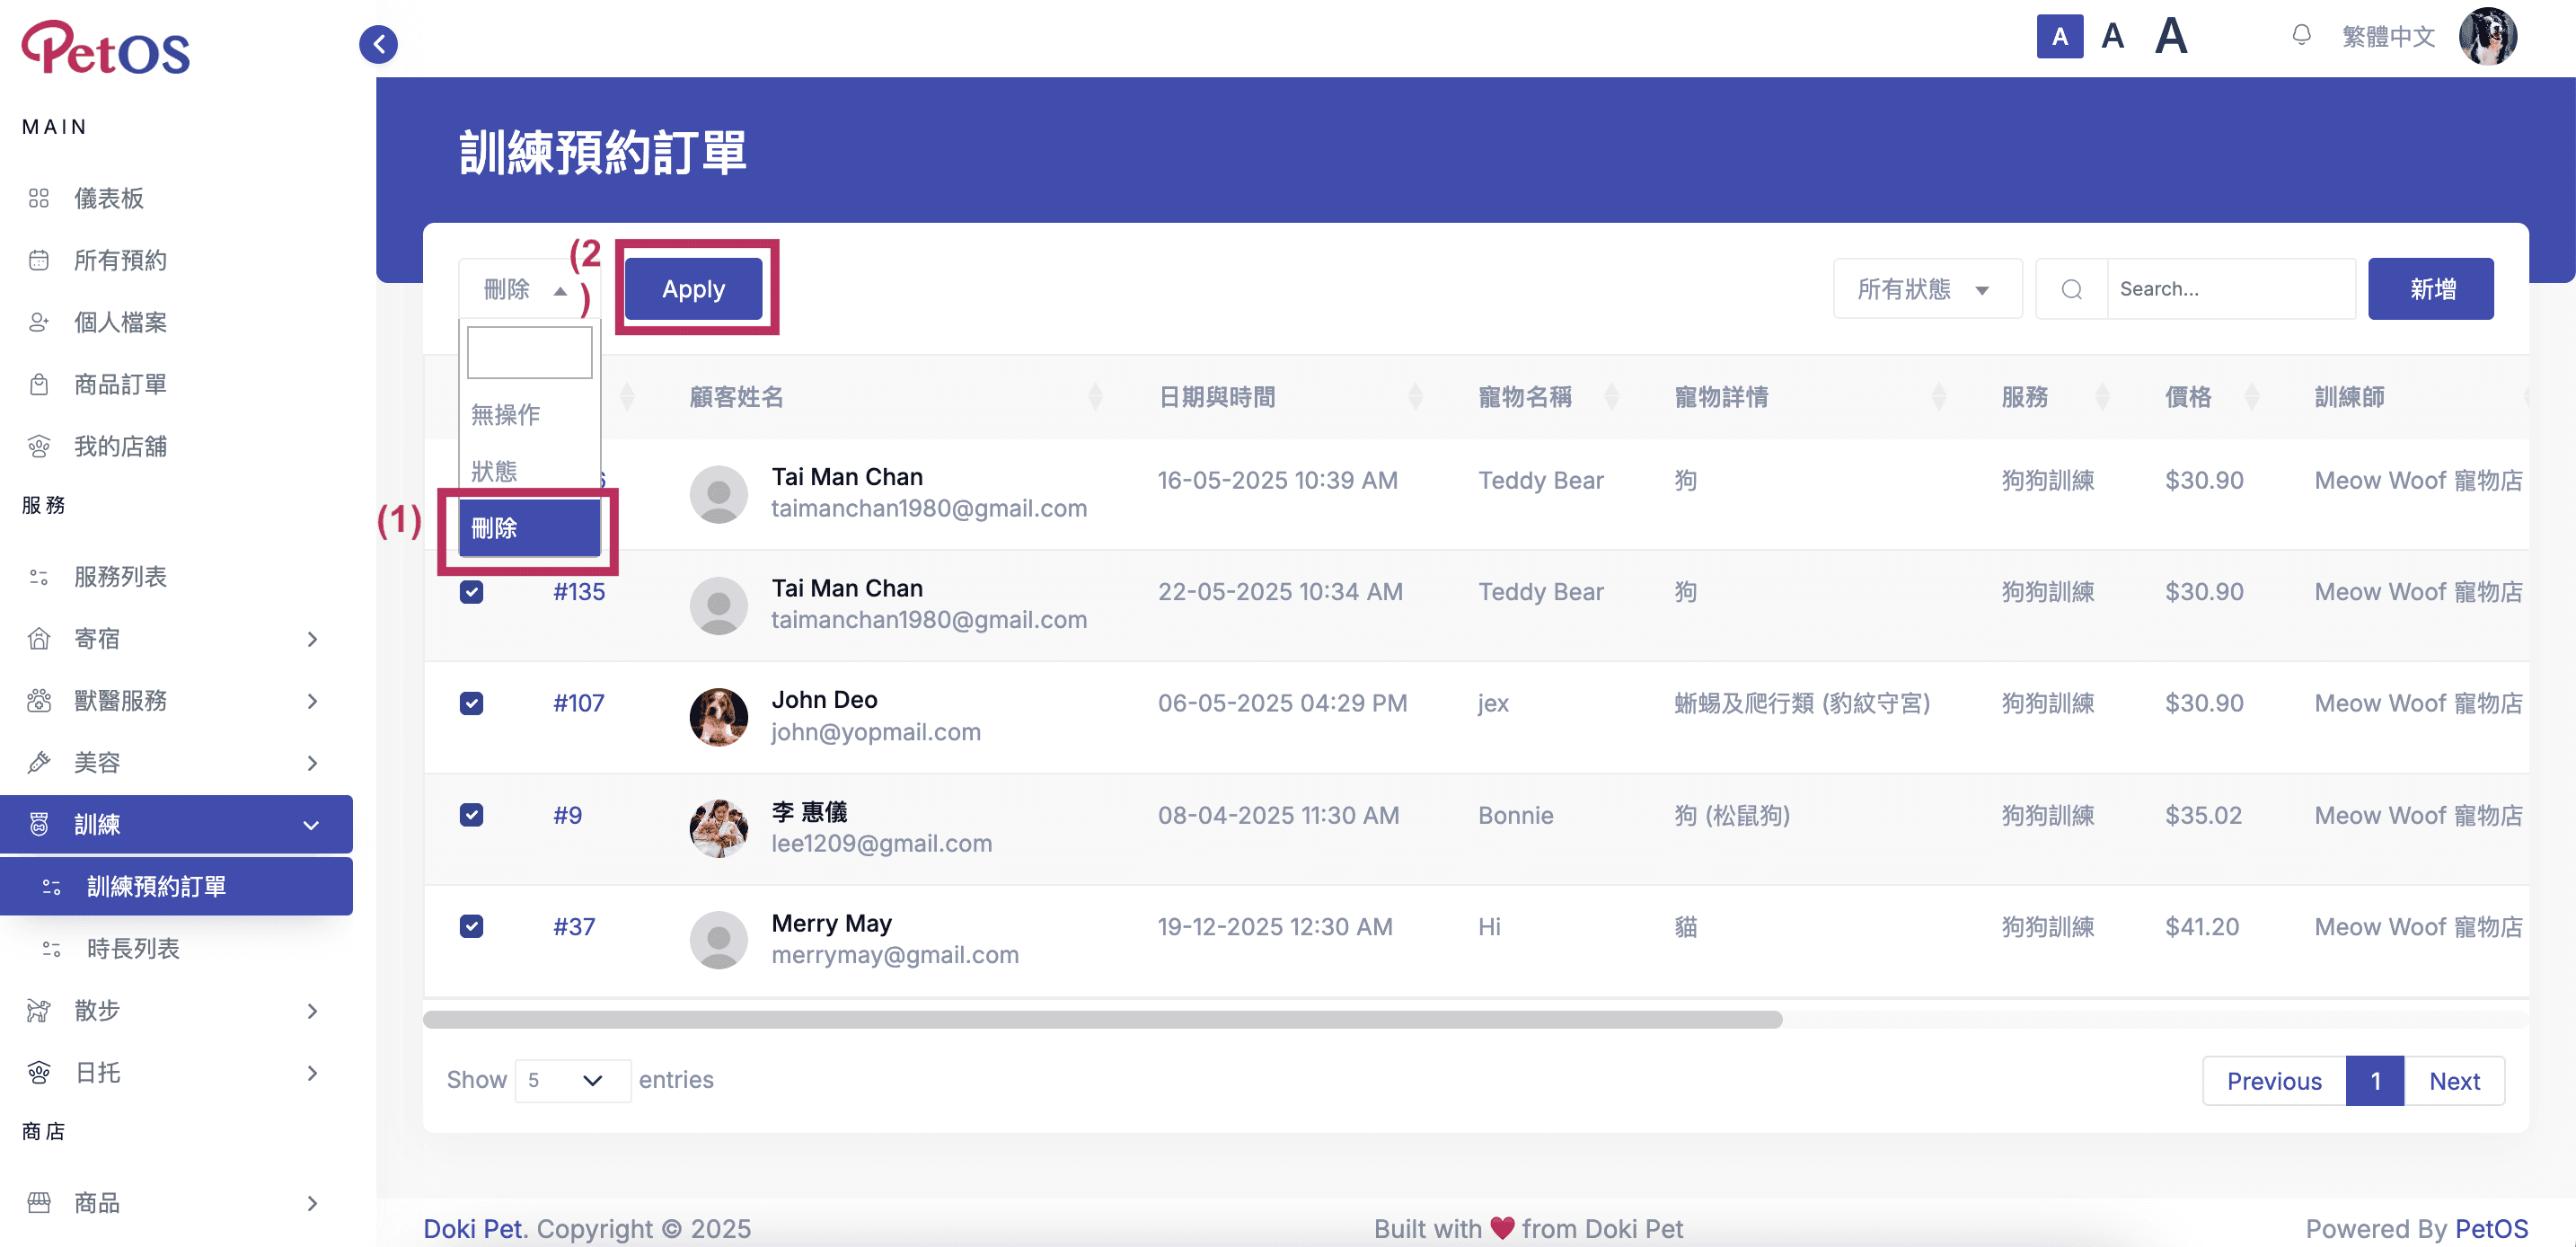Click the 新增 add button
The height and width of the screenshot is (1247, 2576).
coord(2430,289)
